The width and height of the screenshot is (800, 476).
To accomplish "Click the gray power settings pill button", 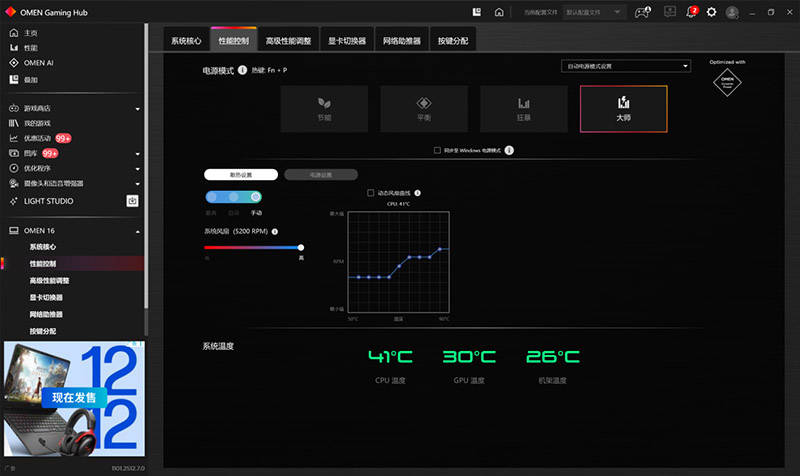I will coord(321,174).
